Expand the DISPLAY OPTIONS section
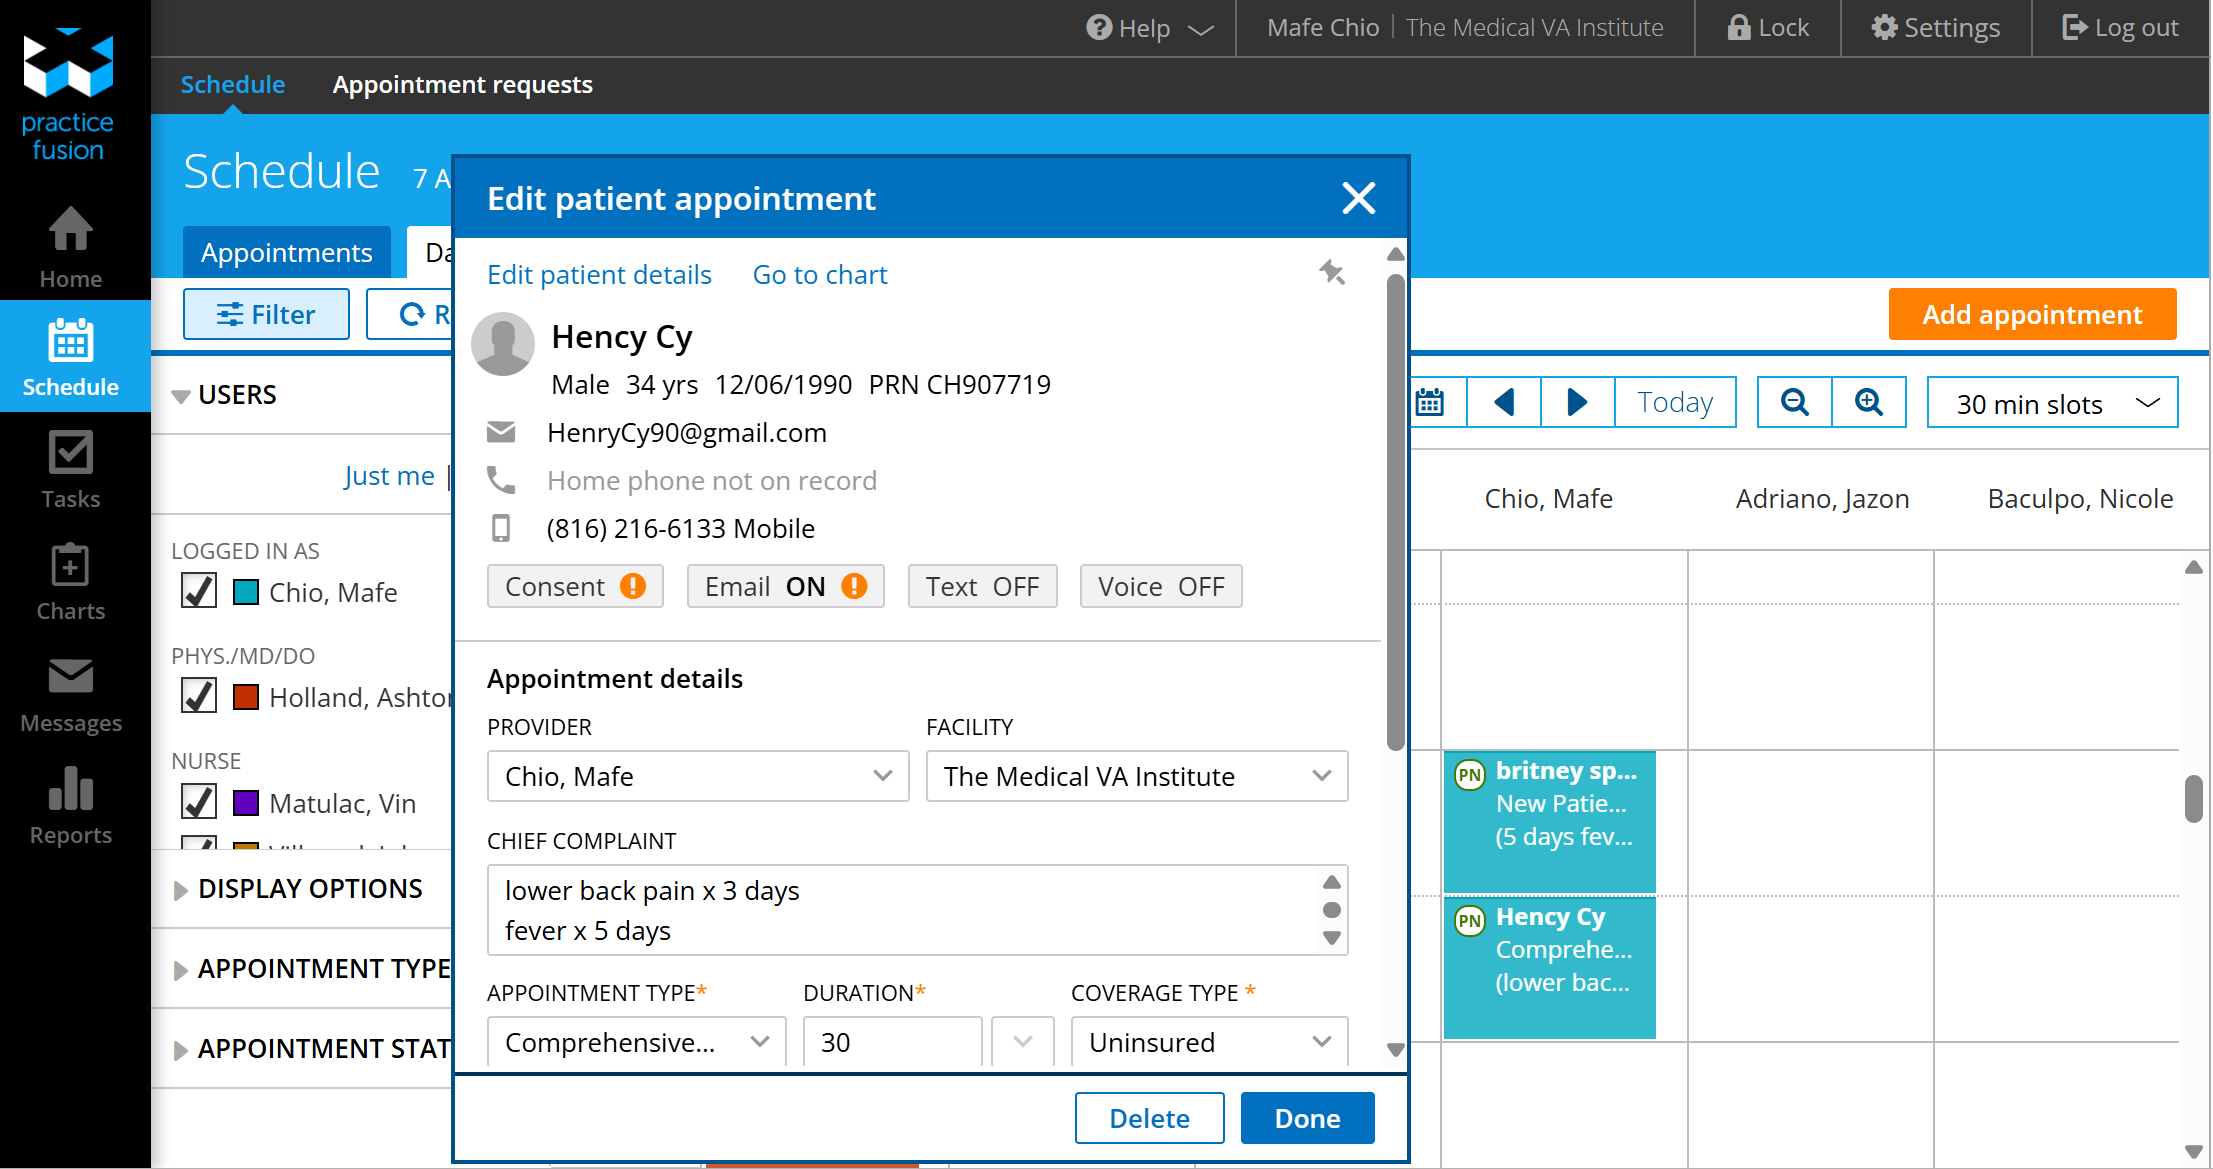The image size is (2213, 1169). pyautogui.click(x=309, y=889)
